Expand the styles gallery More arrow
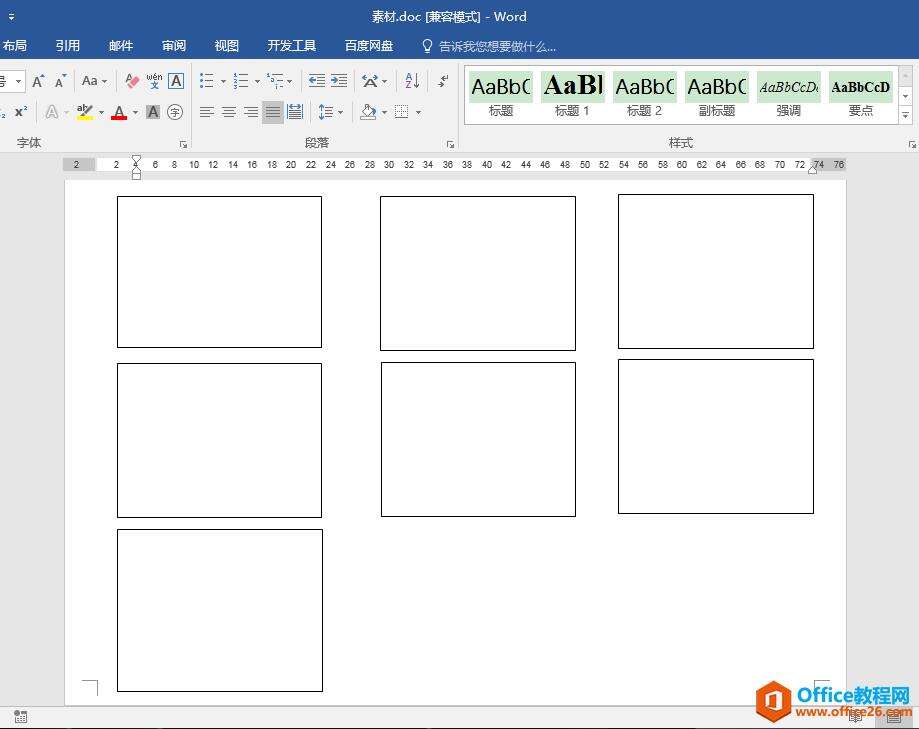This screenshot has width=919, height=729. coord(906,116)
